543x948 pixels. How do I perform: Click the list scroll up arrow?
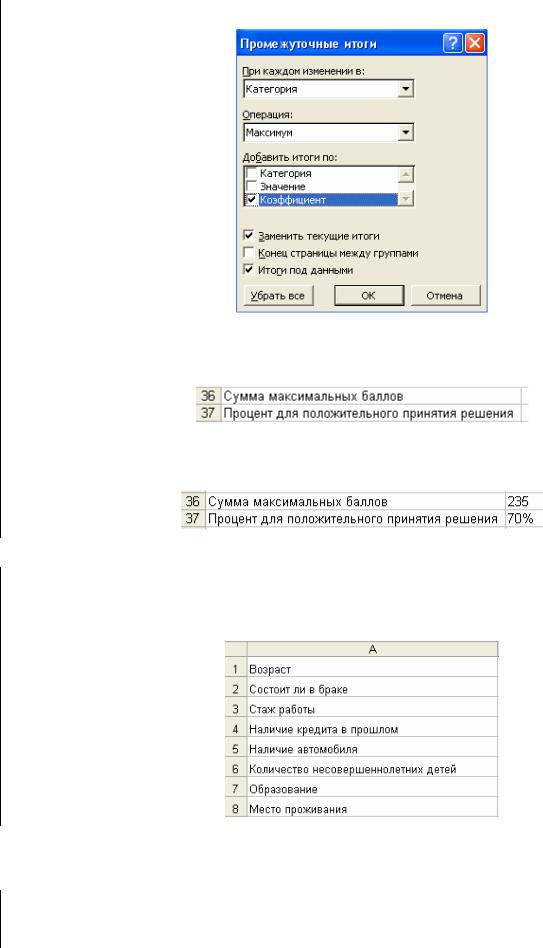(406, 175)
